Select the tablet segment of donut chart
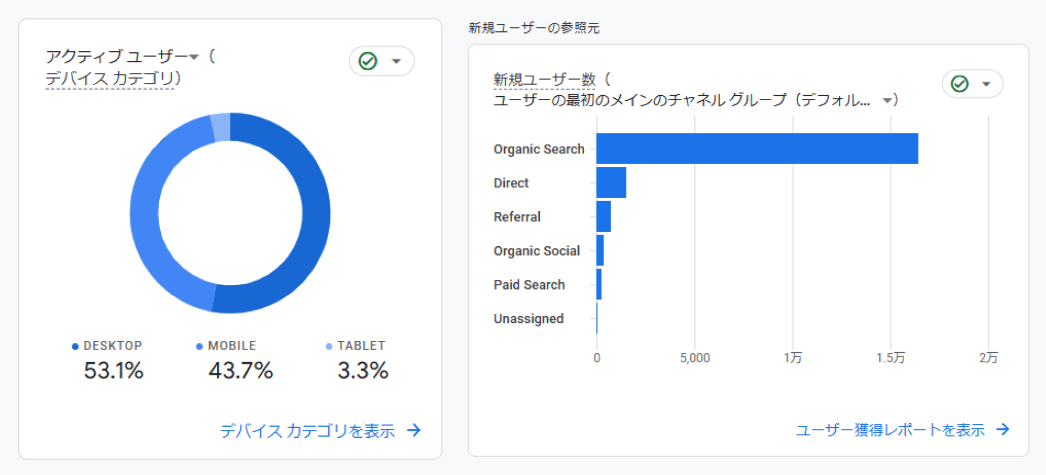 click(220, 127)
